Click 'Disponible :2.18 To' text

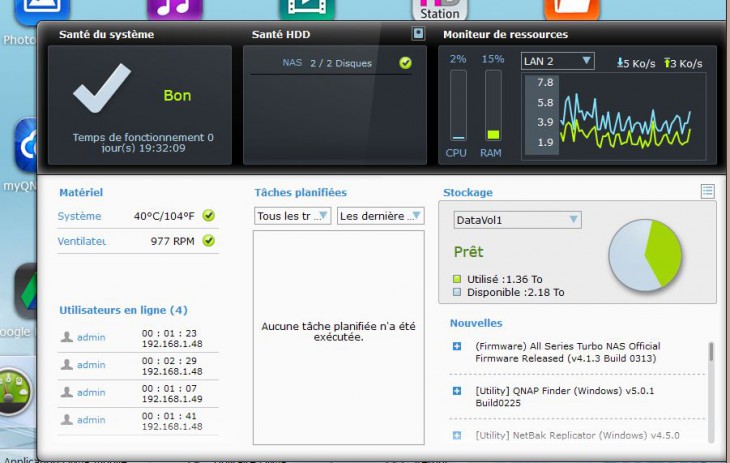point(515,293)
